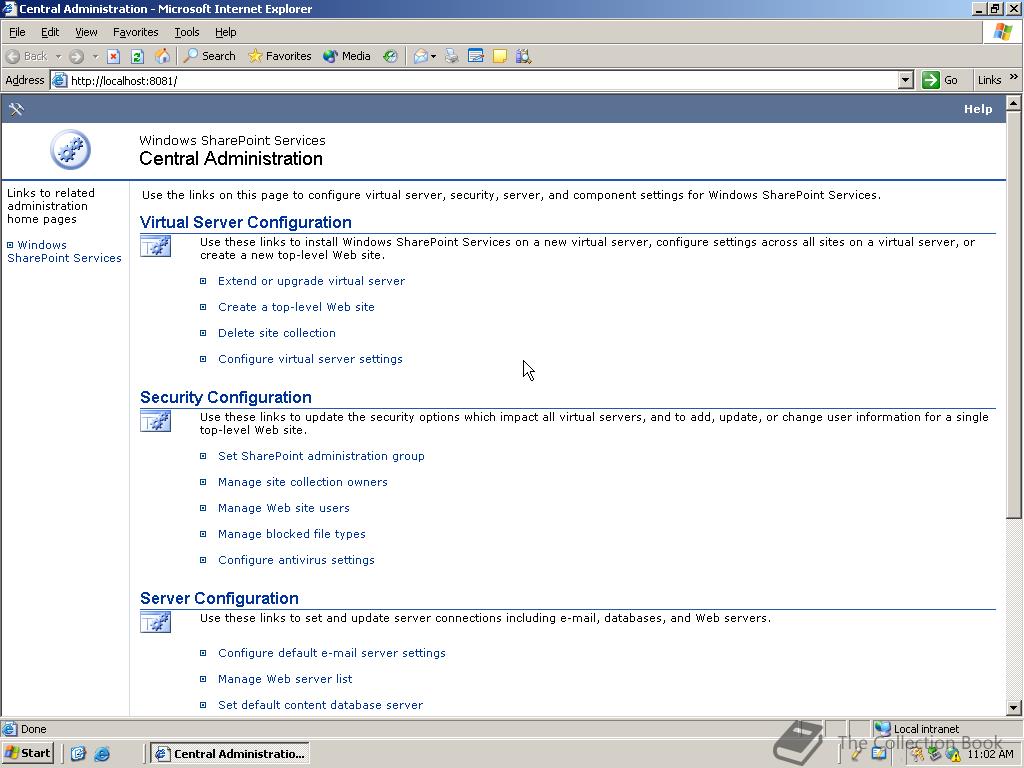
Task: Click the Back navigation button
Action: click(27, 56)
